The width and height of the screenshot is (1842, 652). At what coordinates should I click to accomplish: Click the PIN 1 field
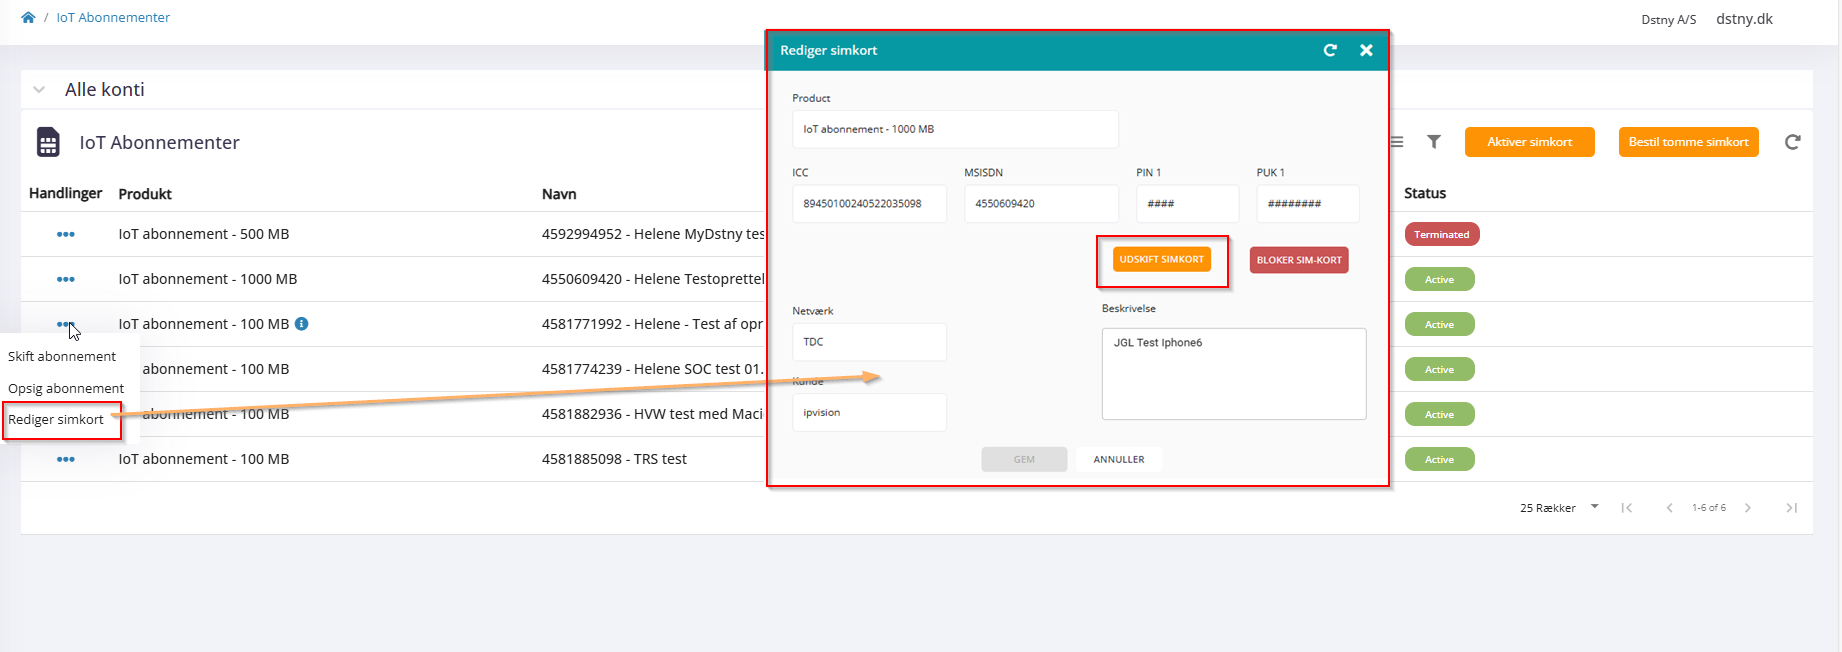coord(1187,203)
